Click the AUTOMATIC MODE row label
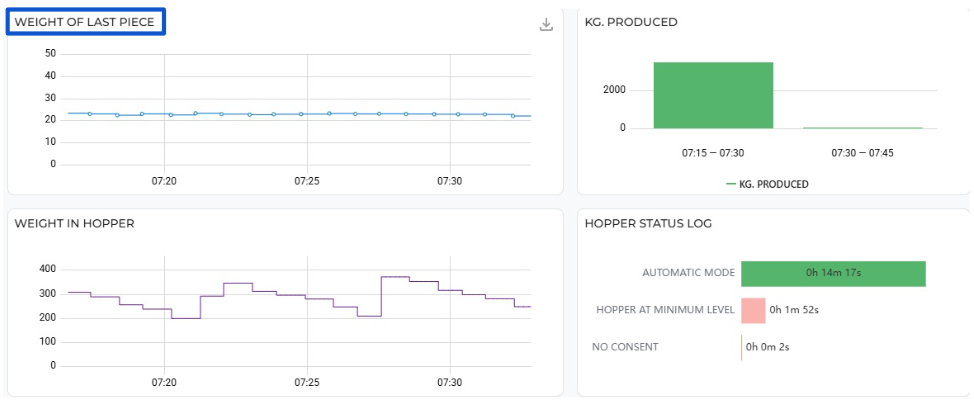The image size is (974, 402). point(688,273)
